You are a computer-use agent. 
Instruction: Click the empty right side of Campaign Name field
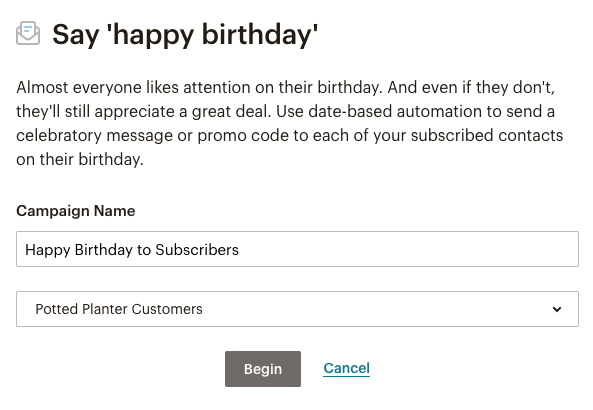[x=408, y=249]
